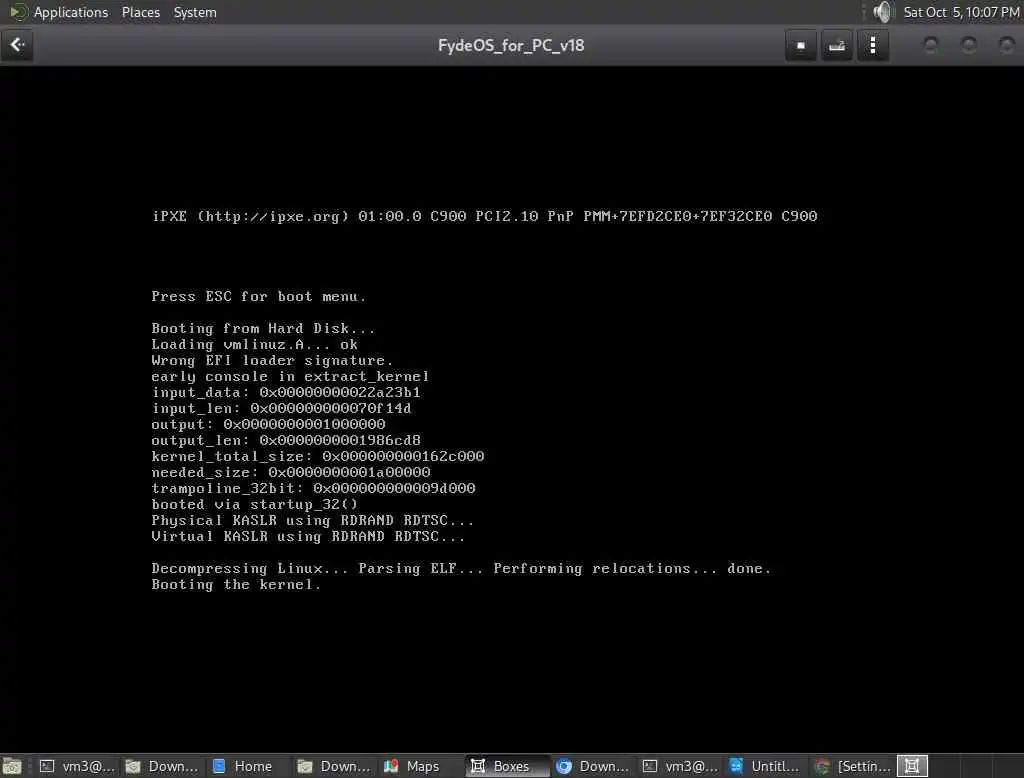
Task: Switch to the [Settin... Chrome taskbar window
Action: click(x=852, y=766)
